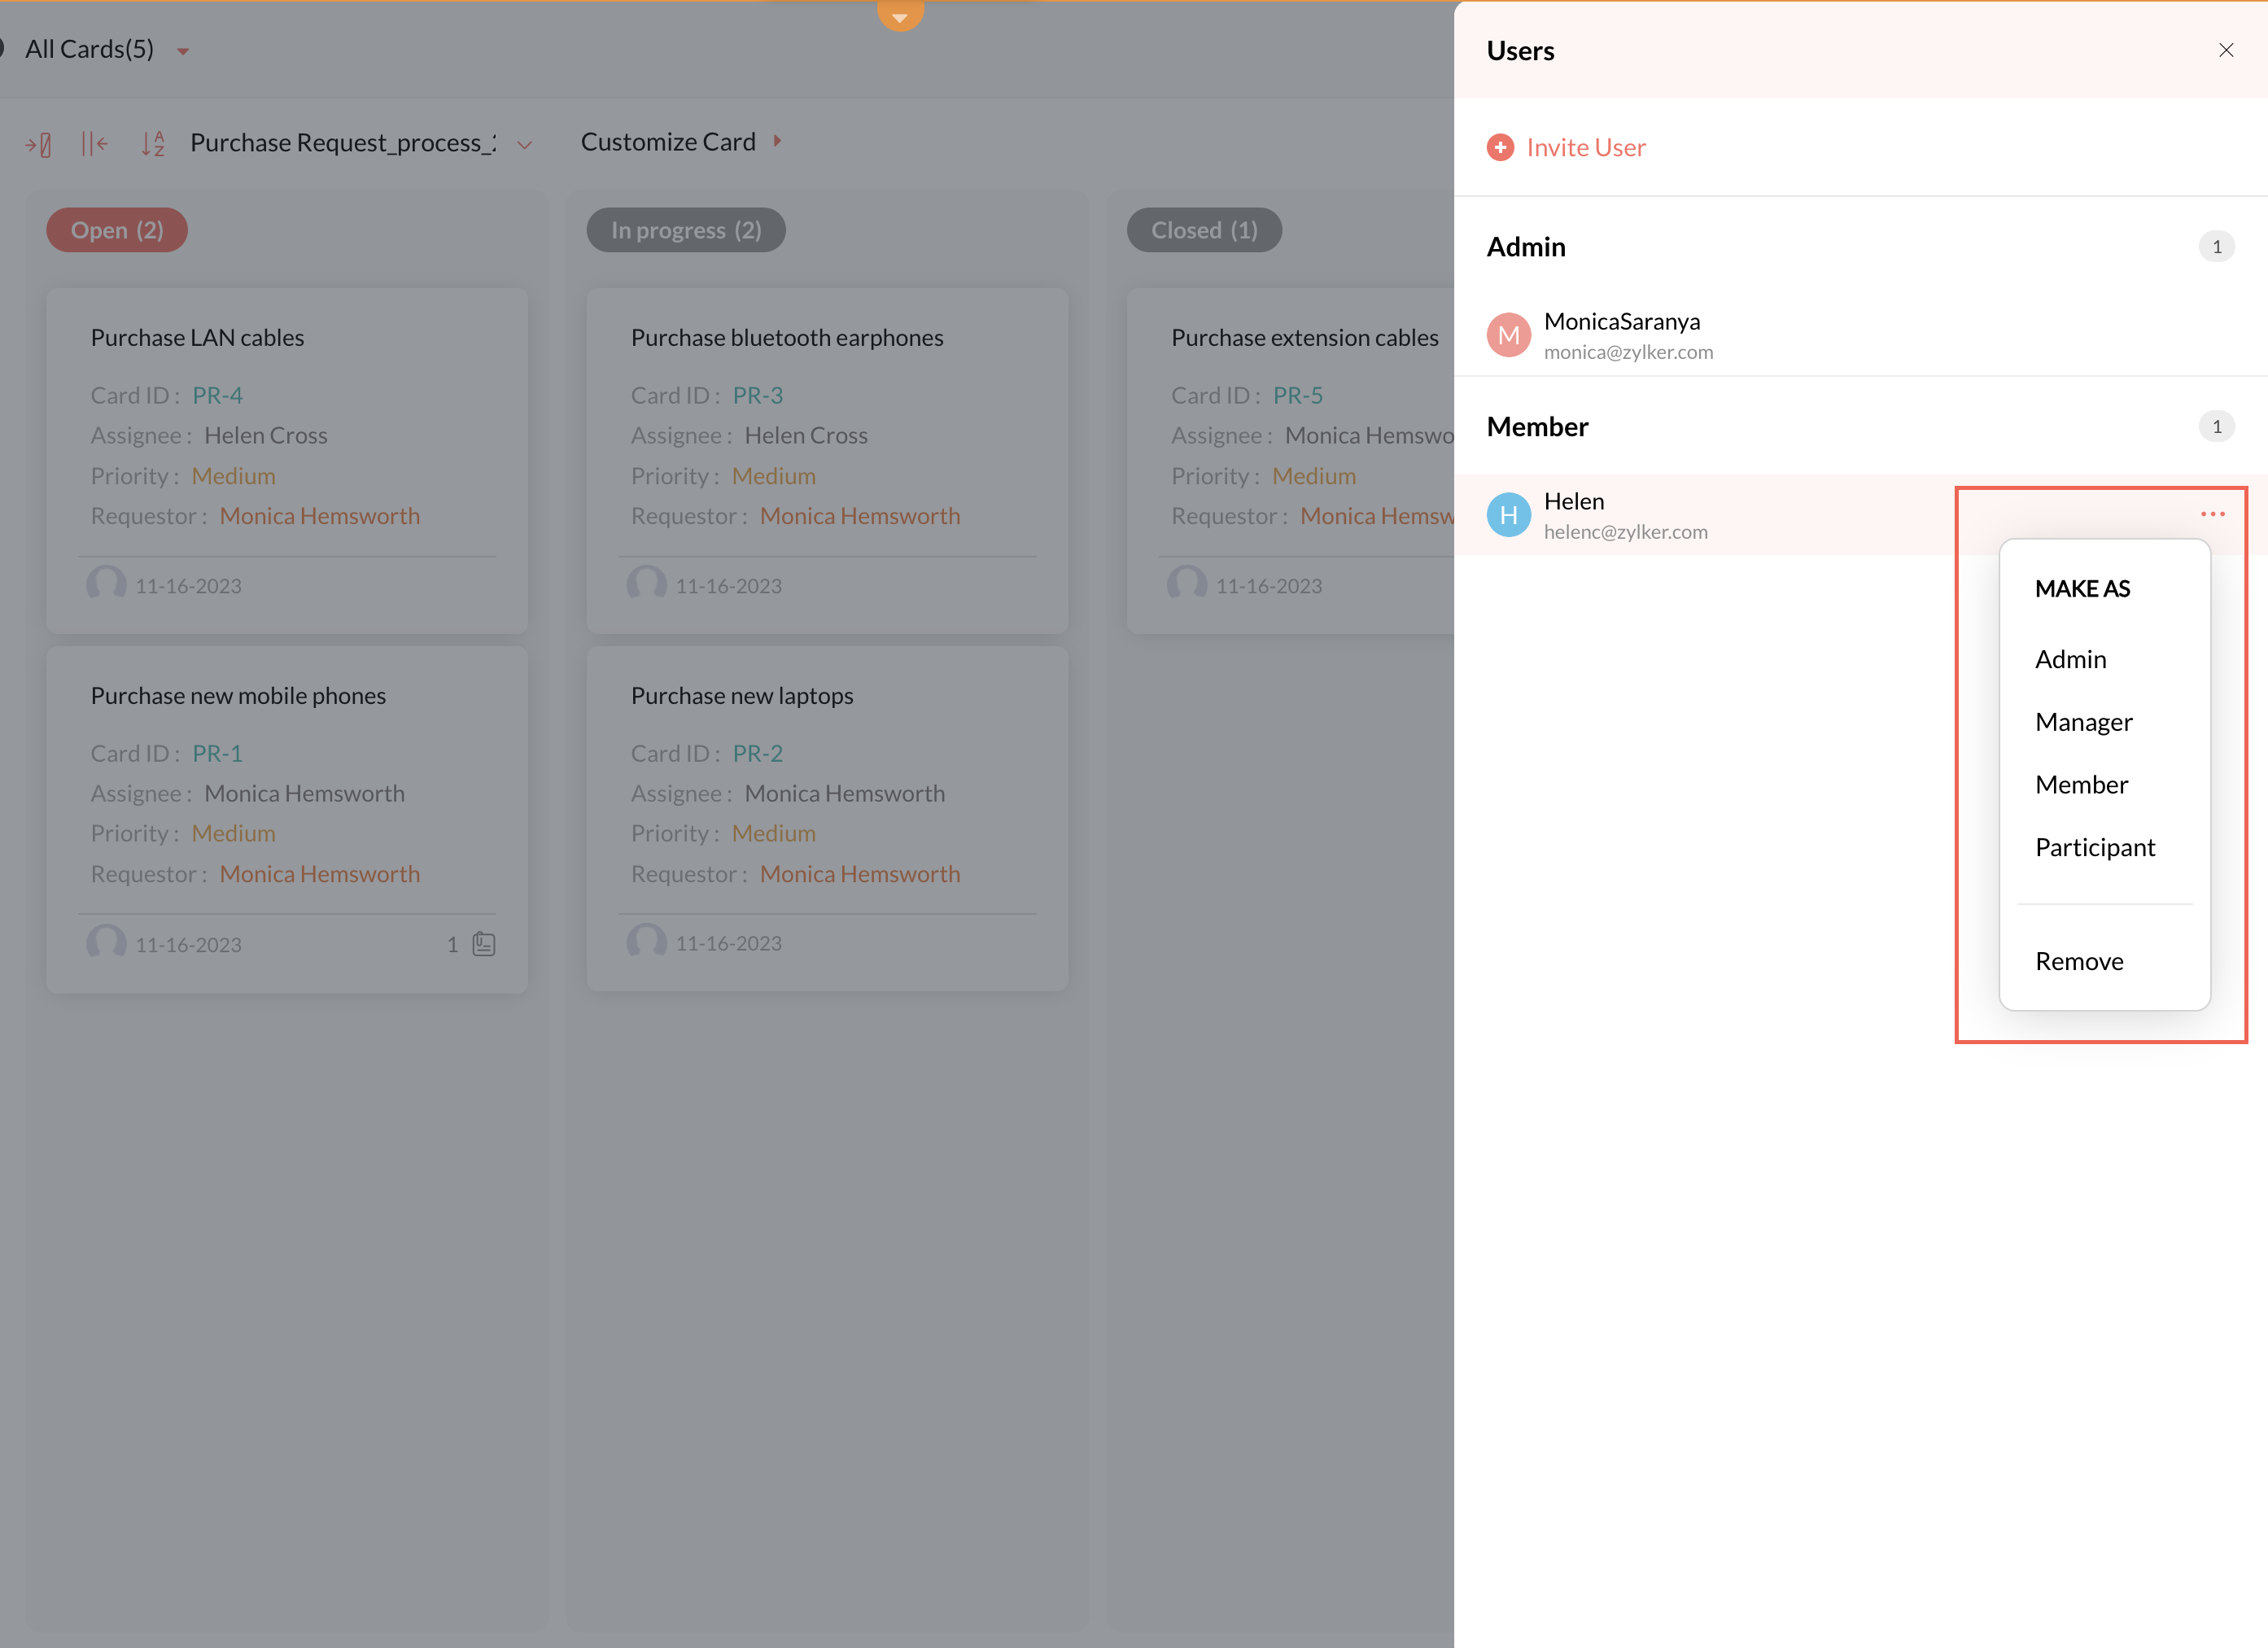Click assignee avatar on Purchase LAN cables card
Screen dimensions: 2268x1648
pyautogui.click(x=106, y=584)
